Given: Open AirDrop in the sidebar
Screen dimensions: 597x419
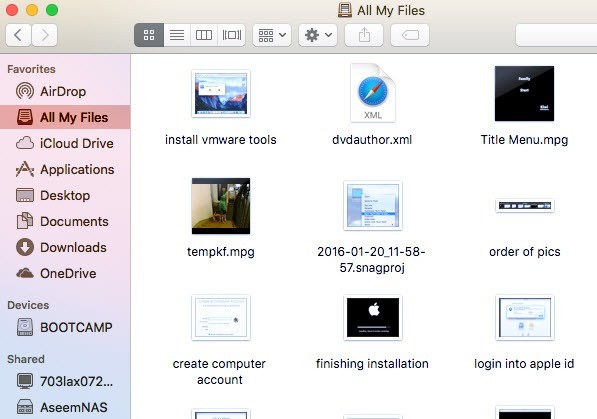Looking at the screenshot, I should [x=65, y=91].
